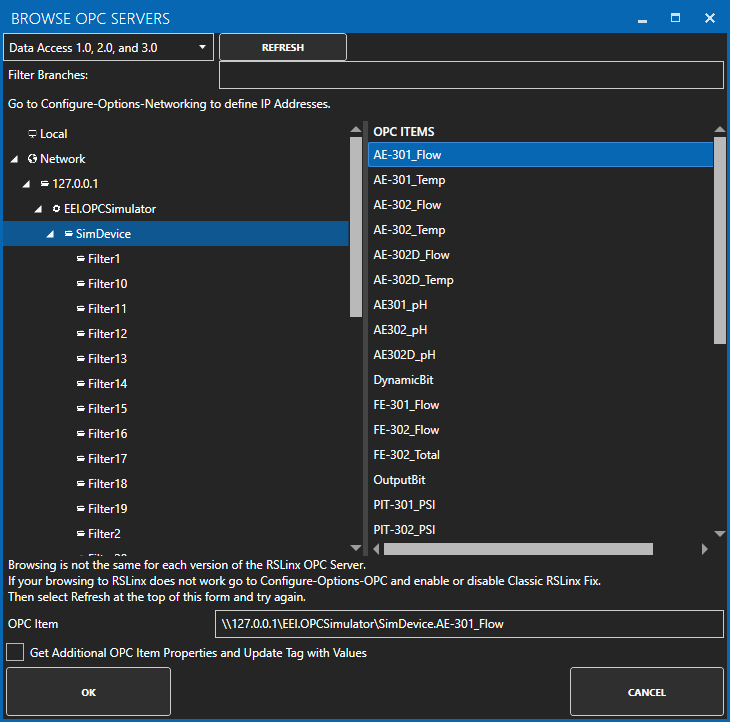This screenshot has height=722, width=730.
Task: Enable Get Additional OPC Item Properties checkbox
Action: pyautogui.click(x=15, y=653)
